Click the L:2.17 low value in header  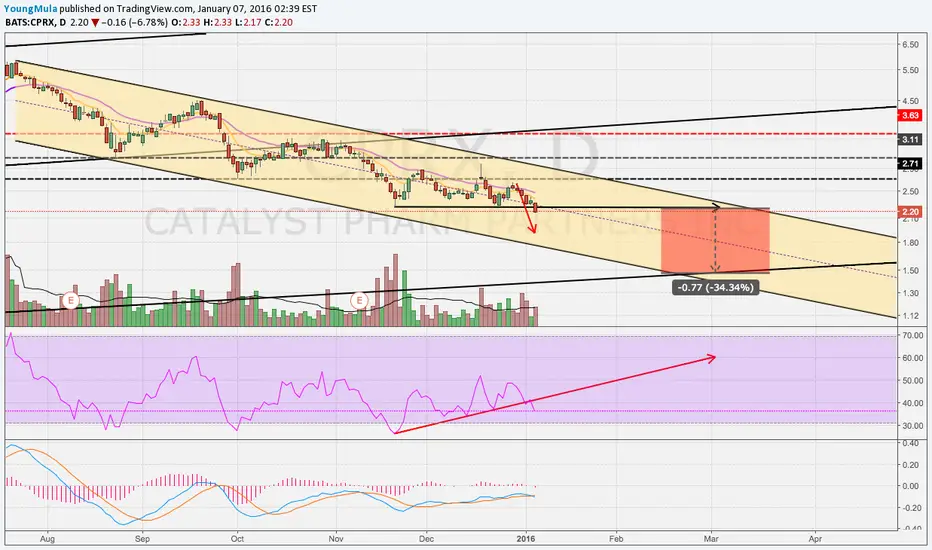(x=247, y=23)
